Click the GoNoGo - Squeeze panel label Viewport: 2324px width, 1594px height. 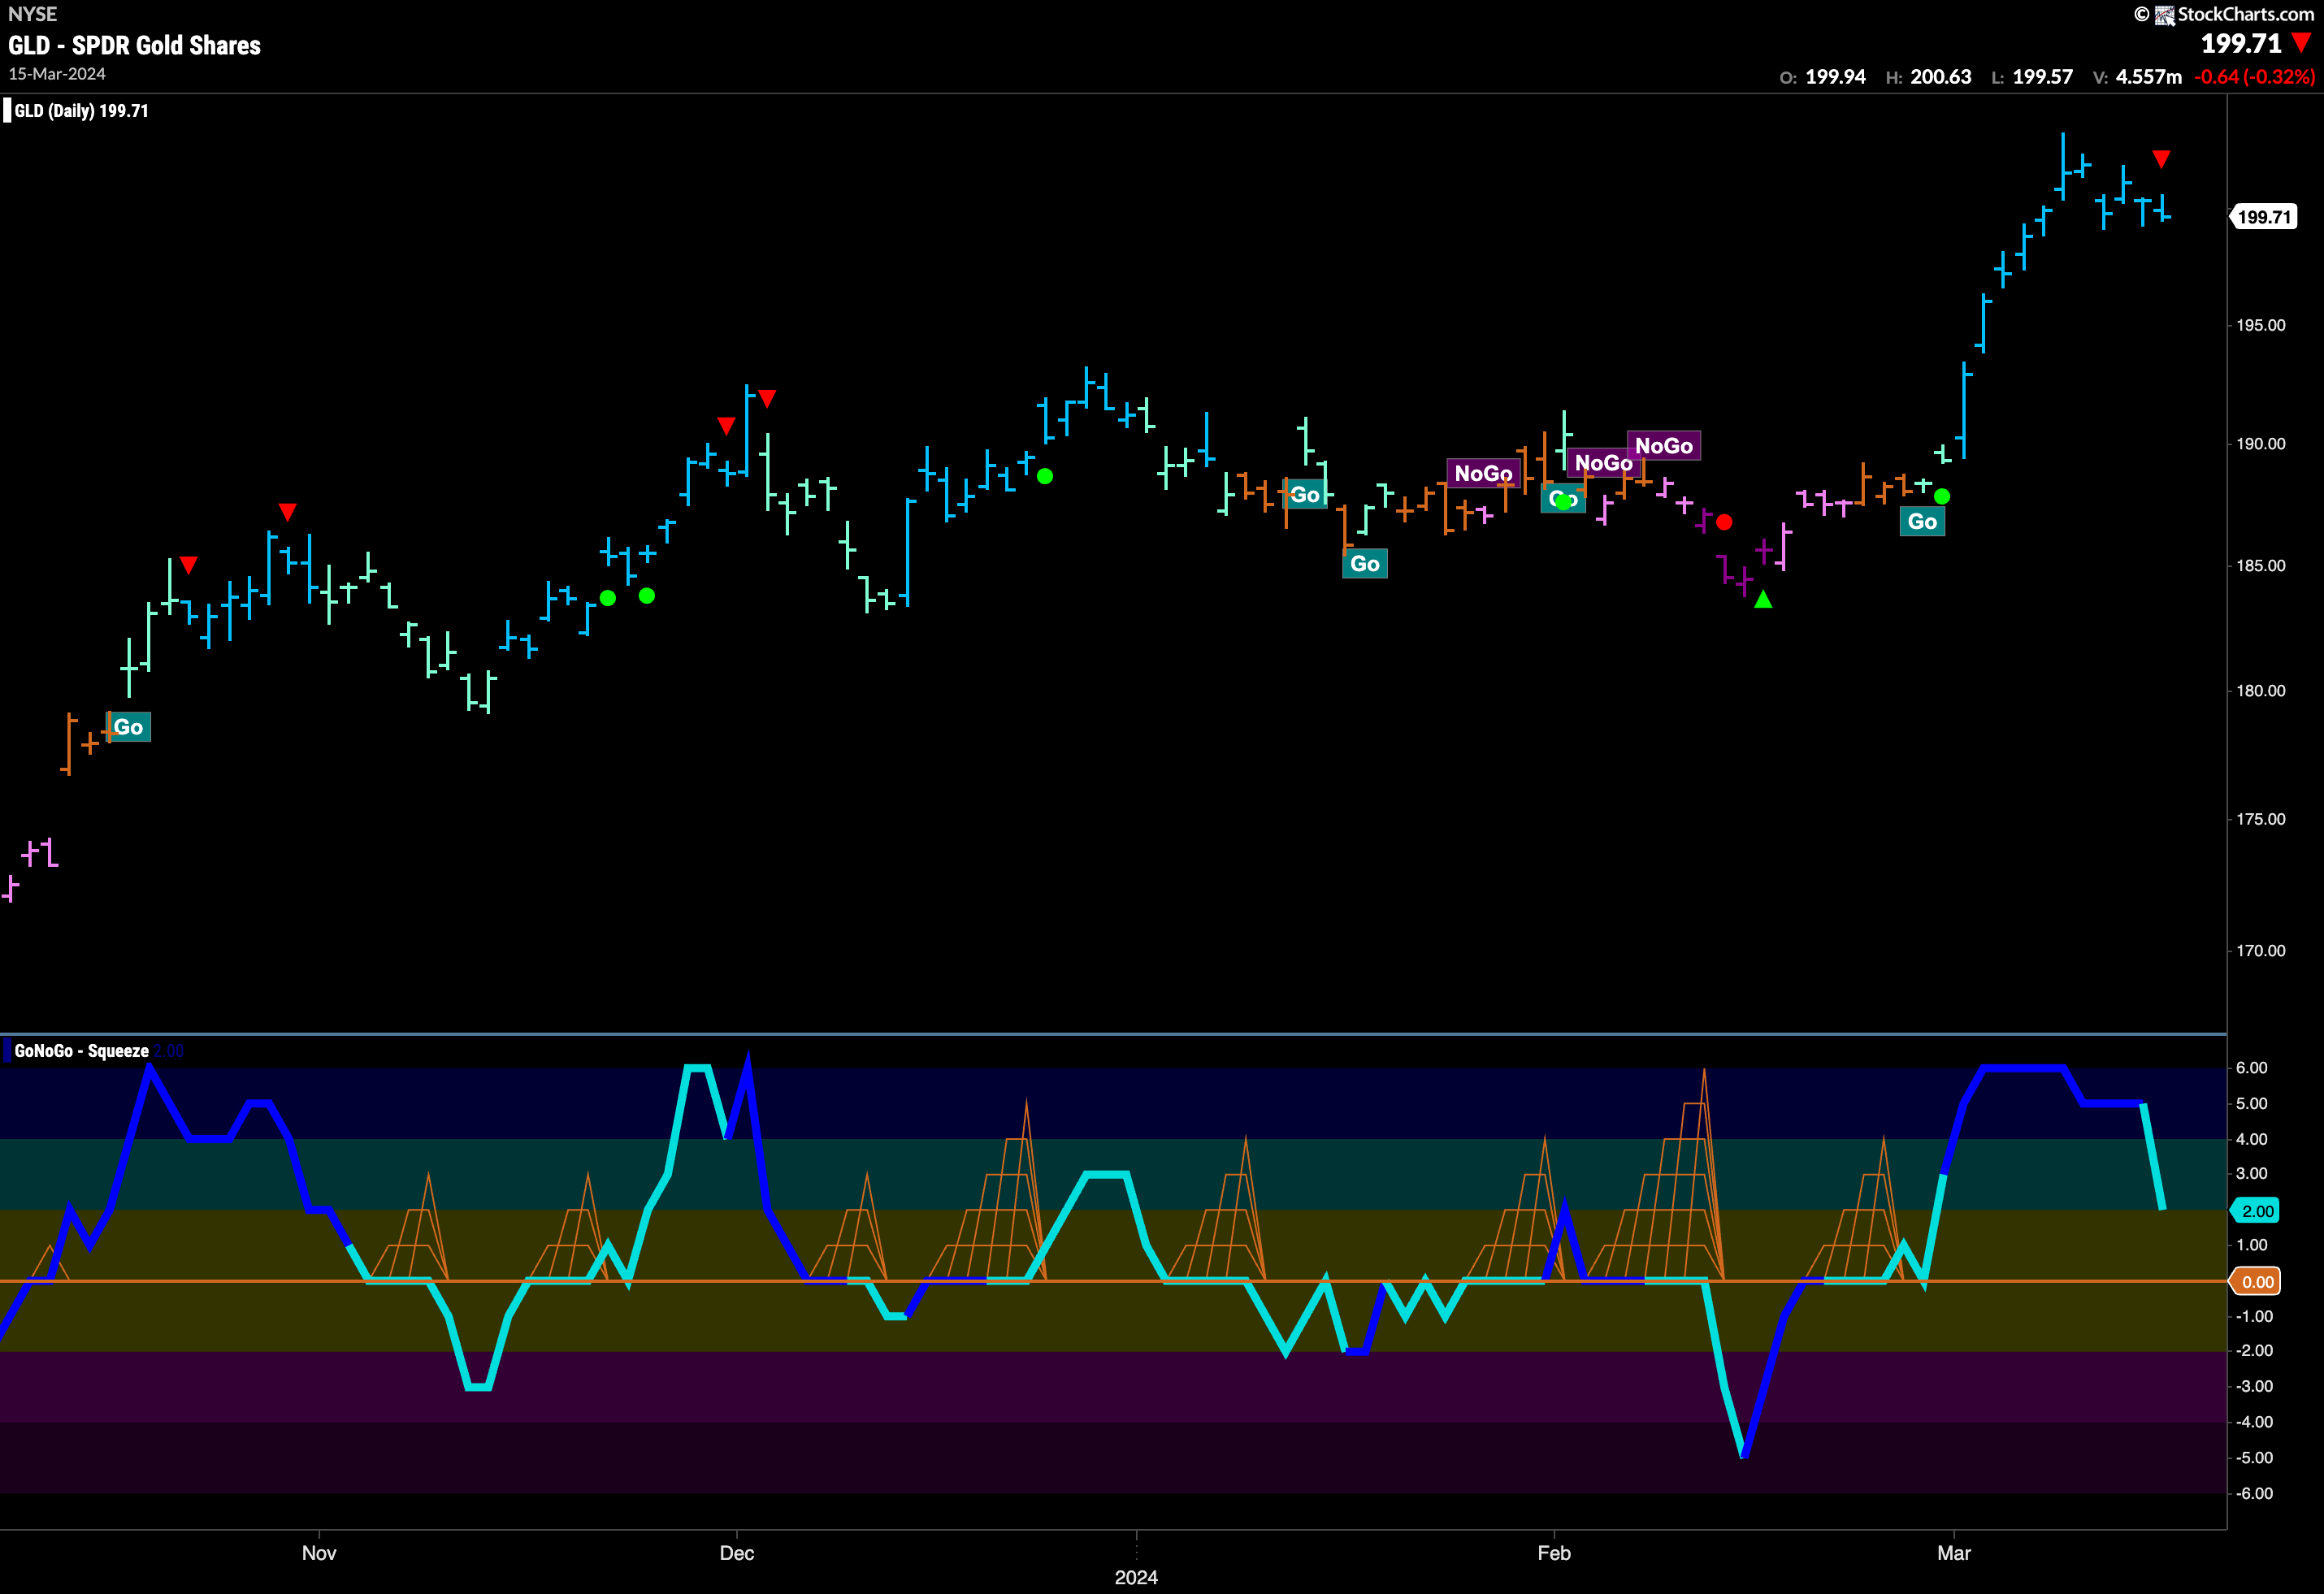pyautogui.click(x=81, y=1051)
